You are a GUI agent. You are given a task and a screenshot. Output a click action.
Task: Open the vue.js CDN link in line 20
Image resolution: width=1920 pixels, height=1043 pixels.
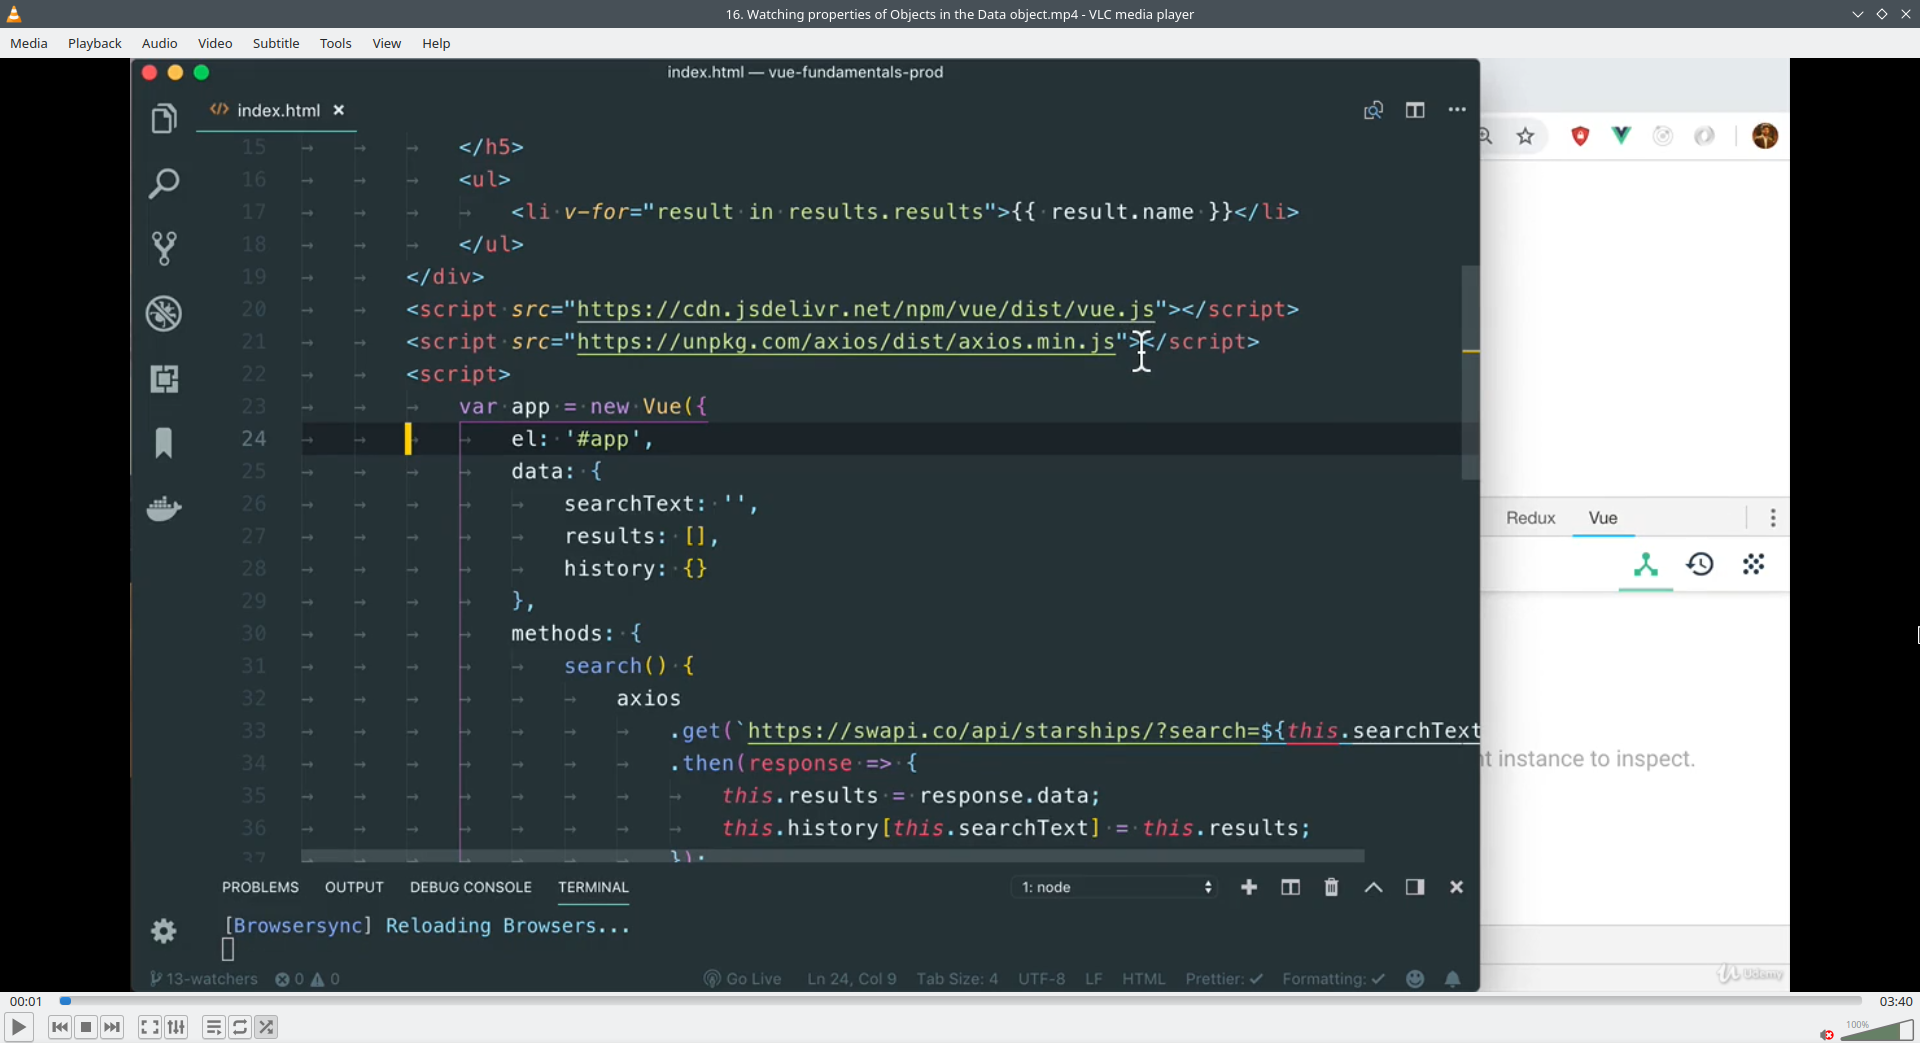pyautogui.click(x=866, y=309)
